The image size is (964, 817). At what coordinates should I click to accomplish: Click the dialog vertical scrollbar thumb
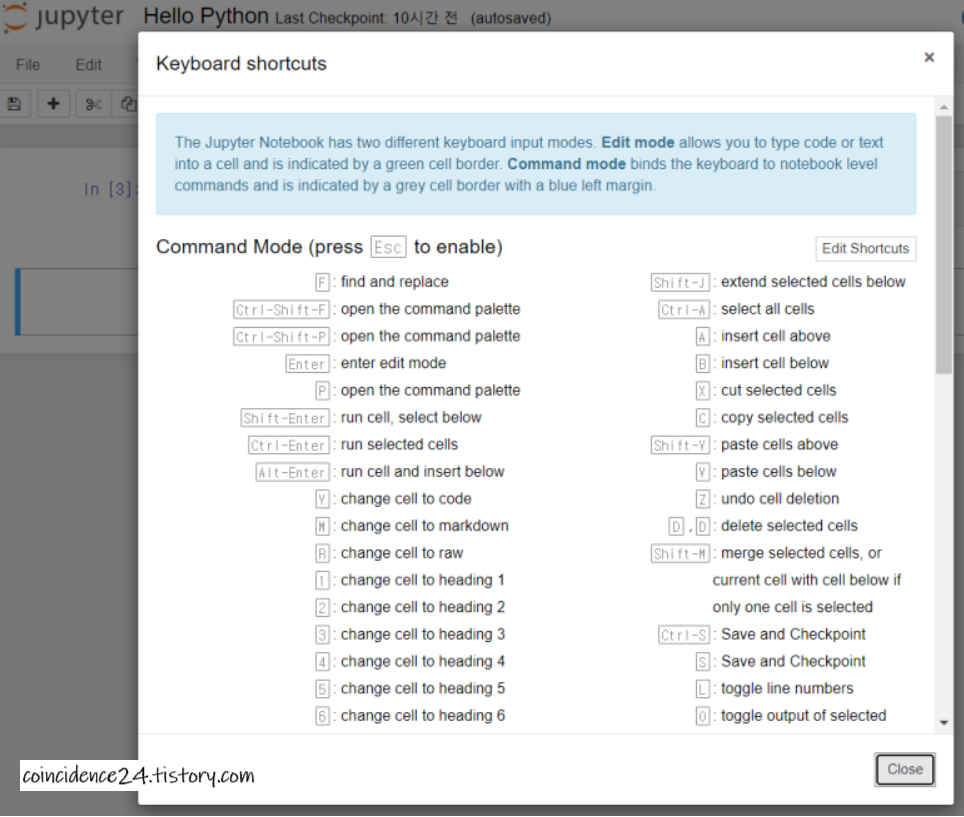coord(944,245)
